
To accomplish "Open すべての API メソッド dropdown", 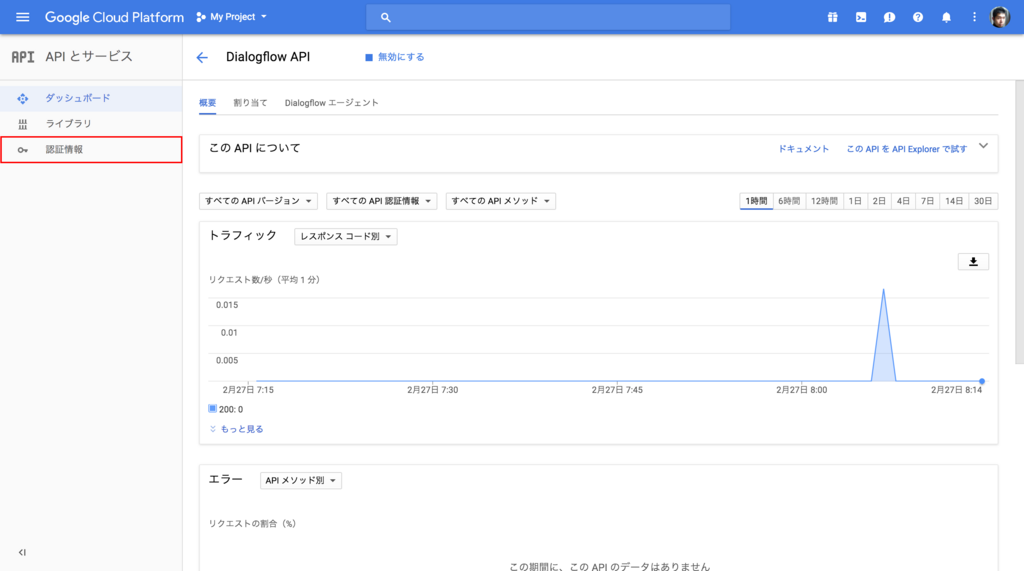I will (501, 201).
